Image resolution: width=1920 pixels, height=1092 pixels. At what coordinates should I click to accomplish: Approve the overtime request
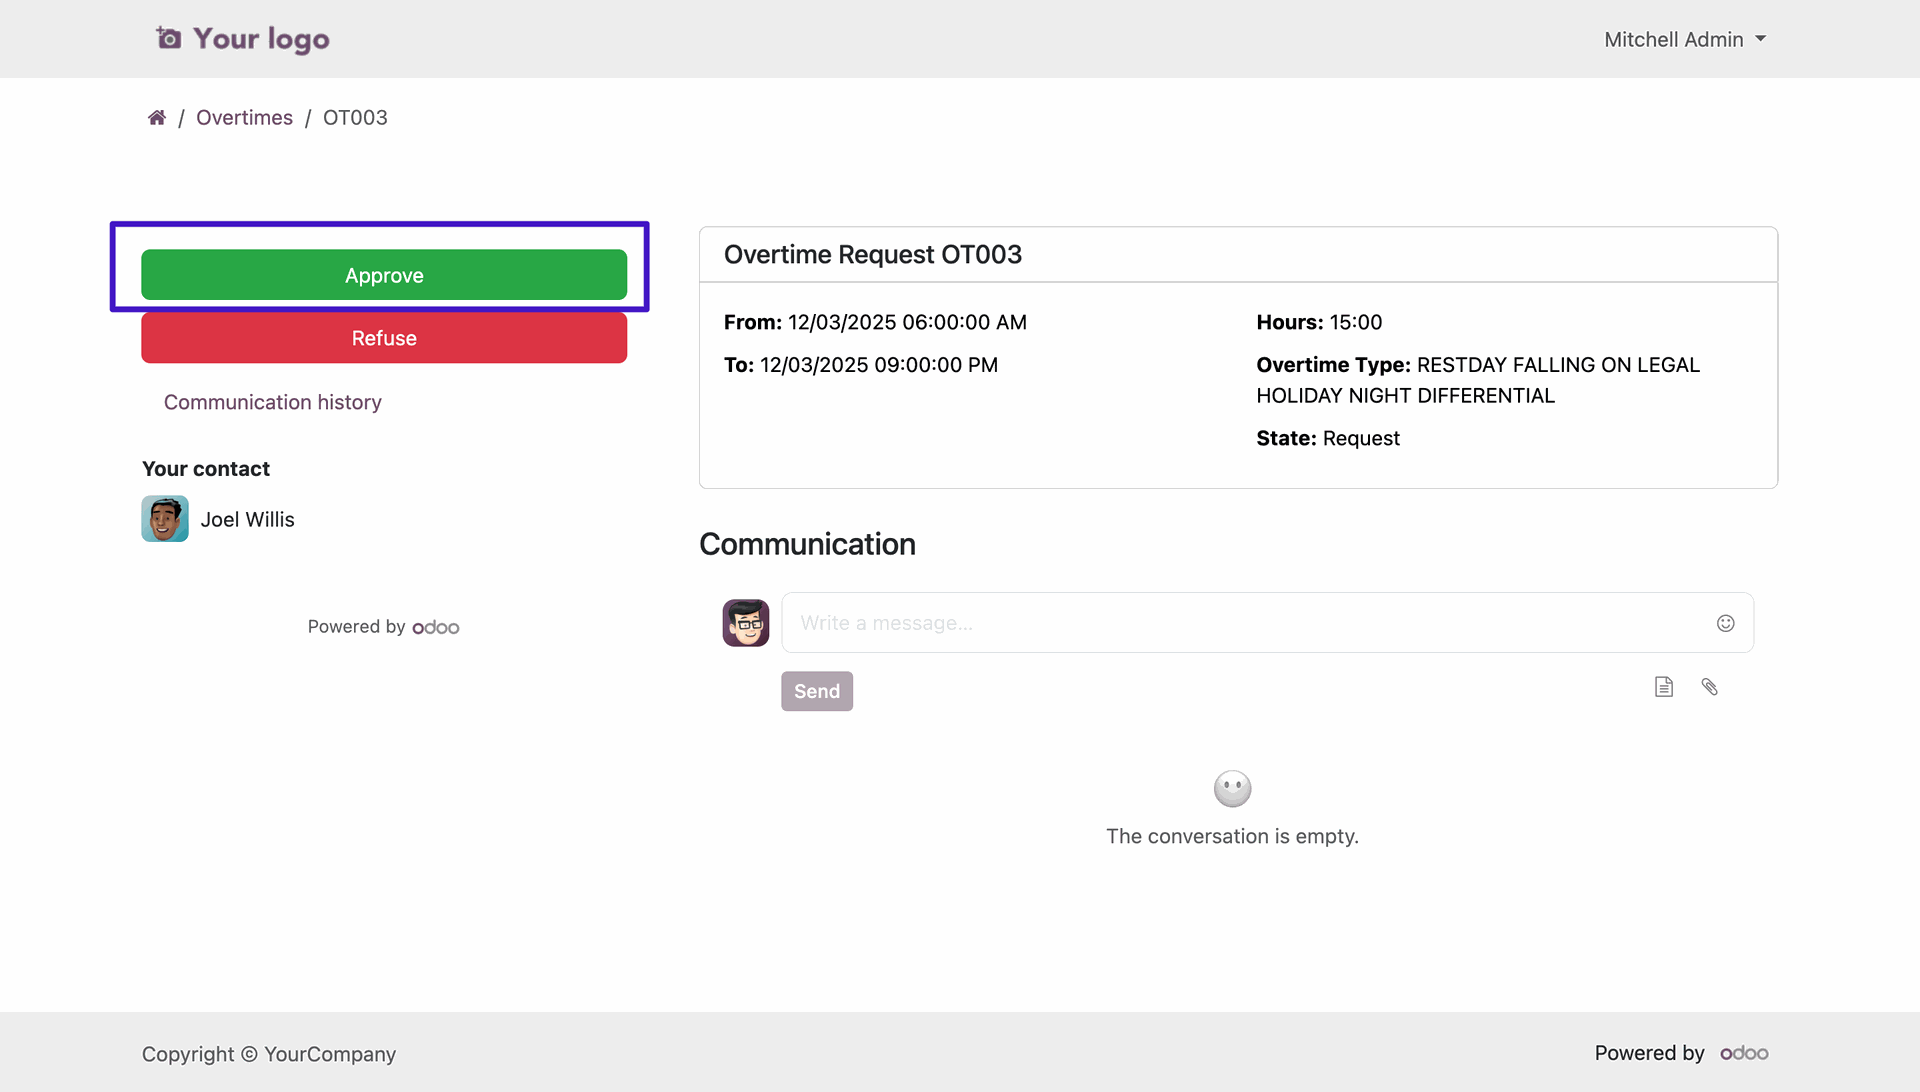click(x=384, y=275)
